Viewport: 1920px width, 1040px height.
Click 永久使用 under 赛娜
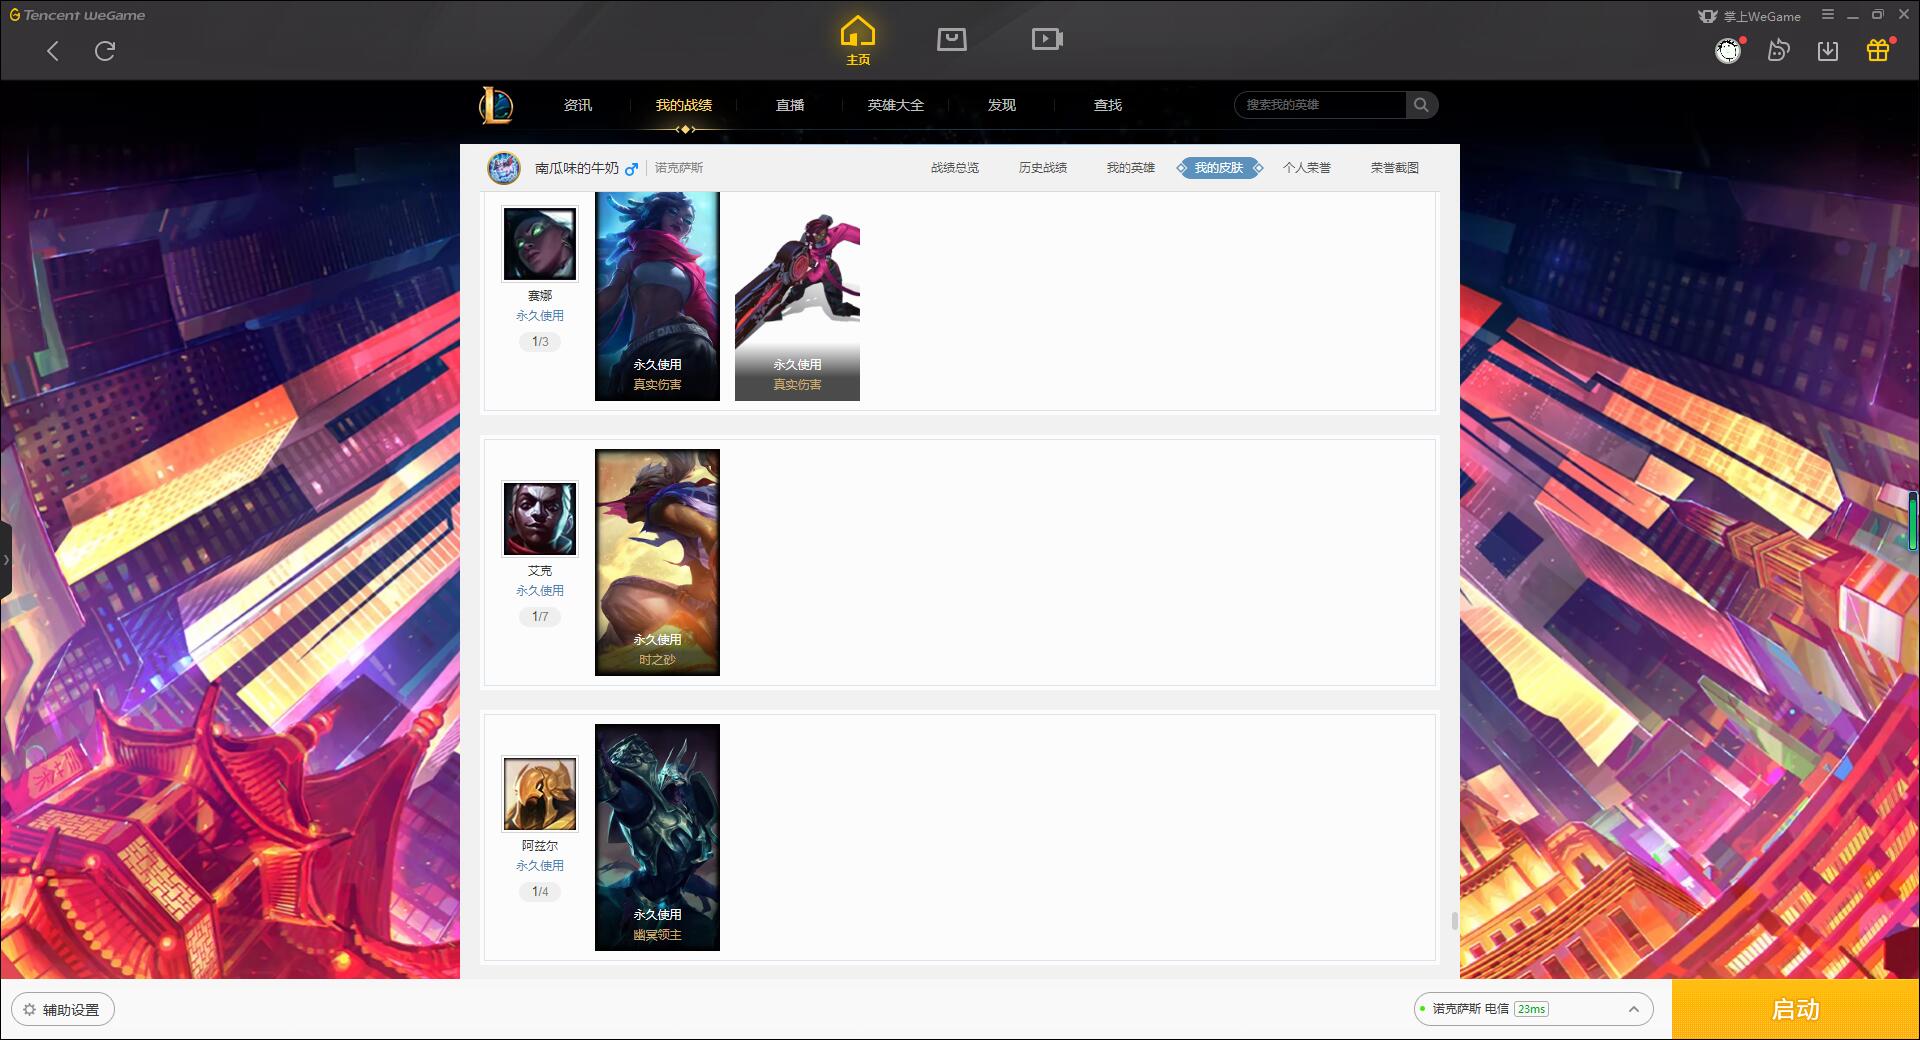coord(540,315)
